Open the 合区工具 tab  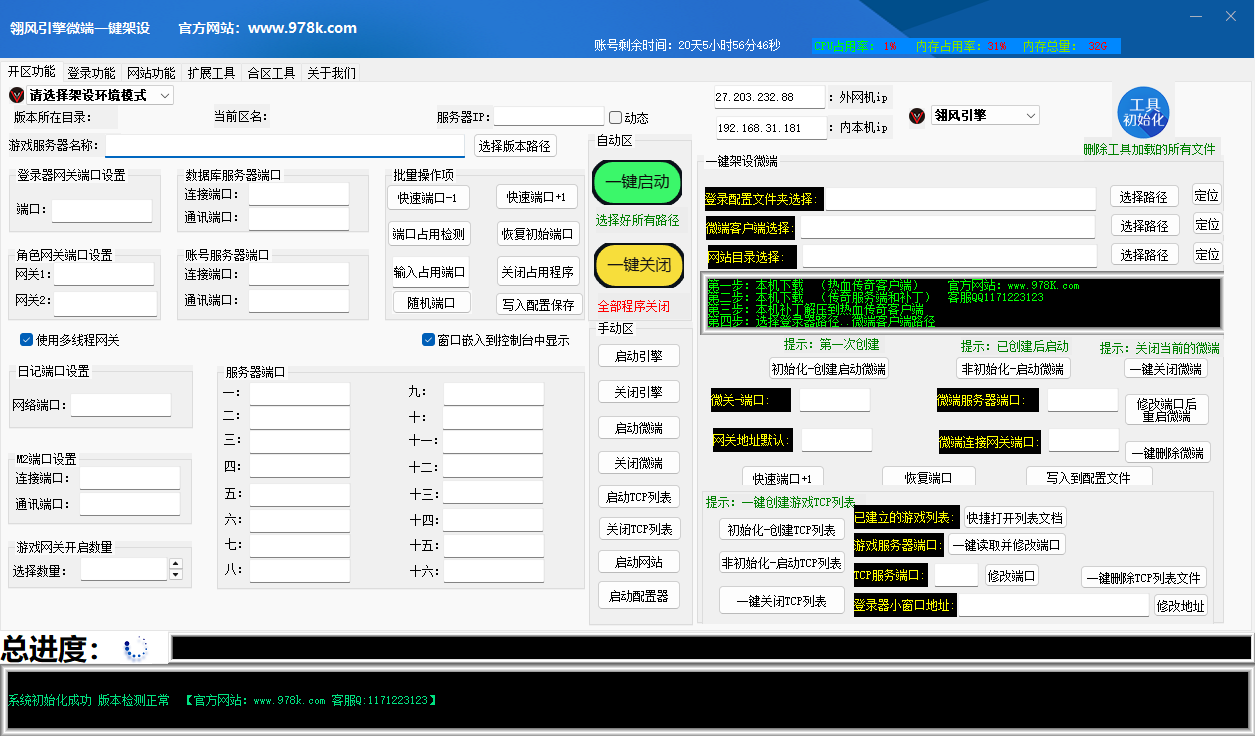(x=271, y=73)
